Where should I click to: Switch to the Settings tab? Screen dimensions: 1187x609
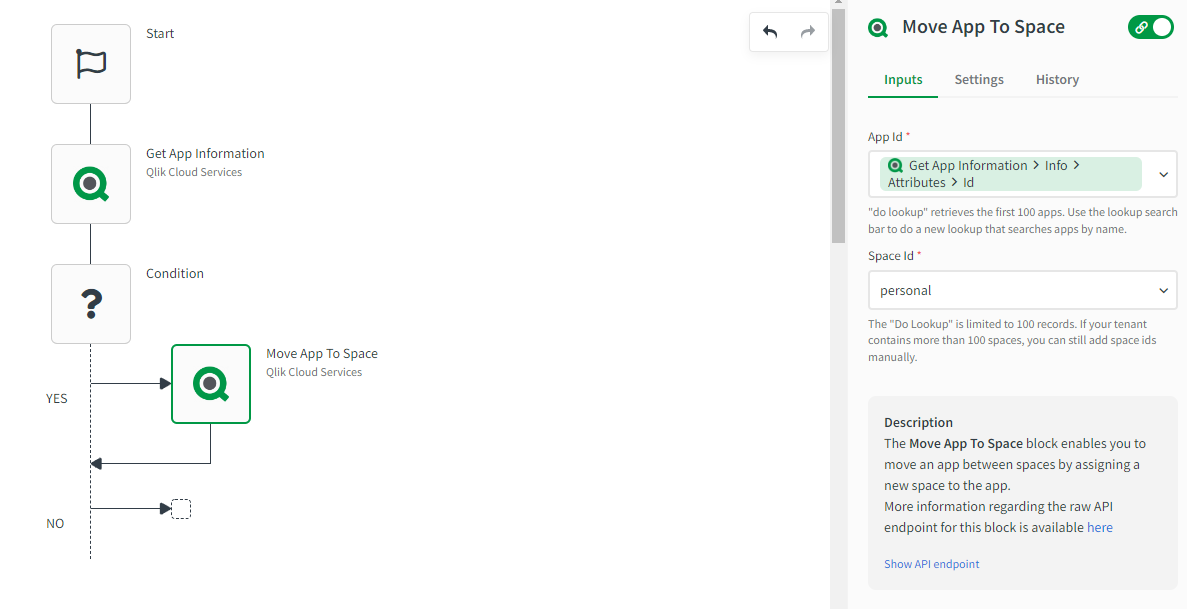[979, 80]
